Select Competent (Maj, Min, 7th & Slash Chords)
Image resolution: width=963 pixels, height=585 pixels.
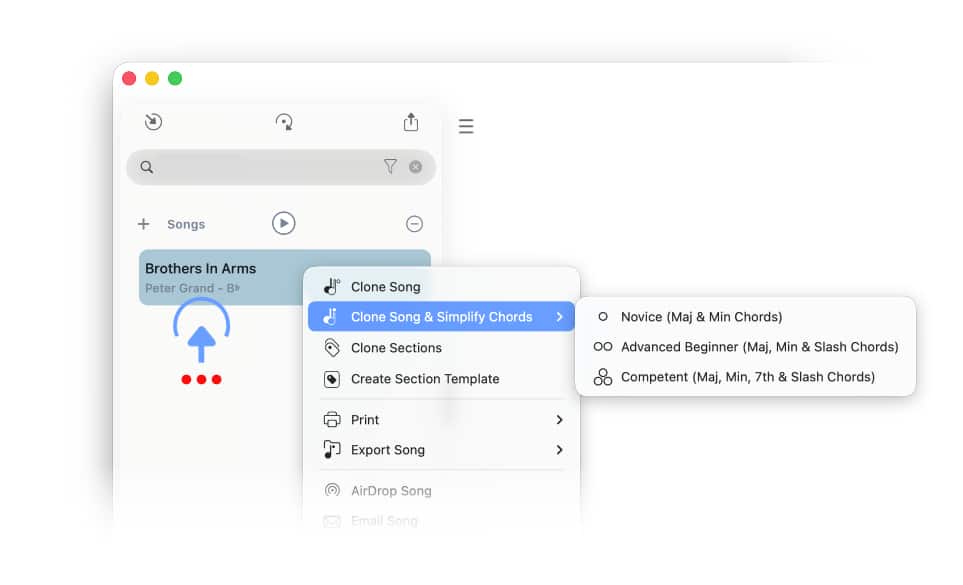(745, 377)
